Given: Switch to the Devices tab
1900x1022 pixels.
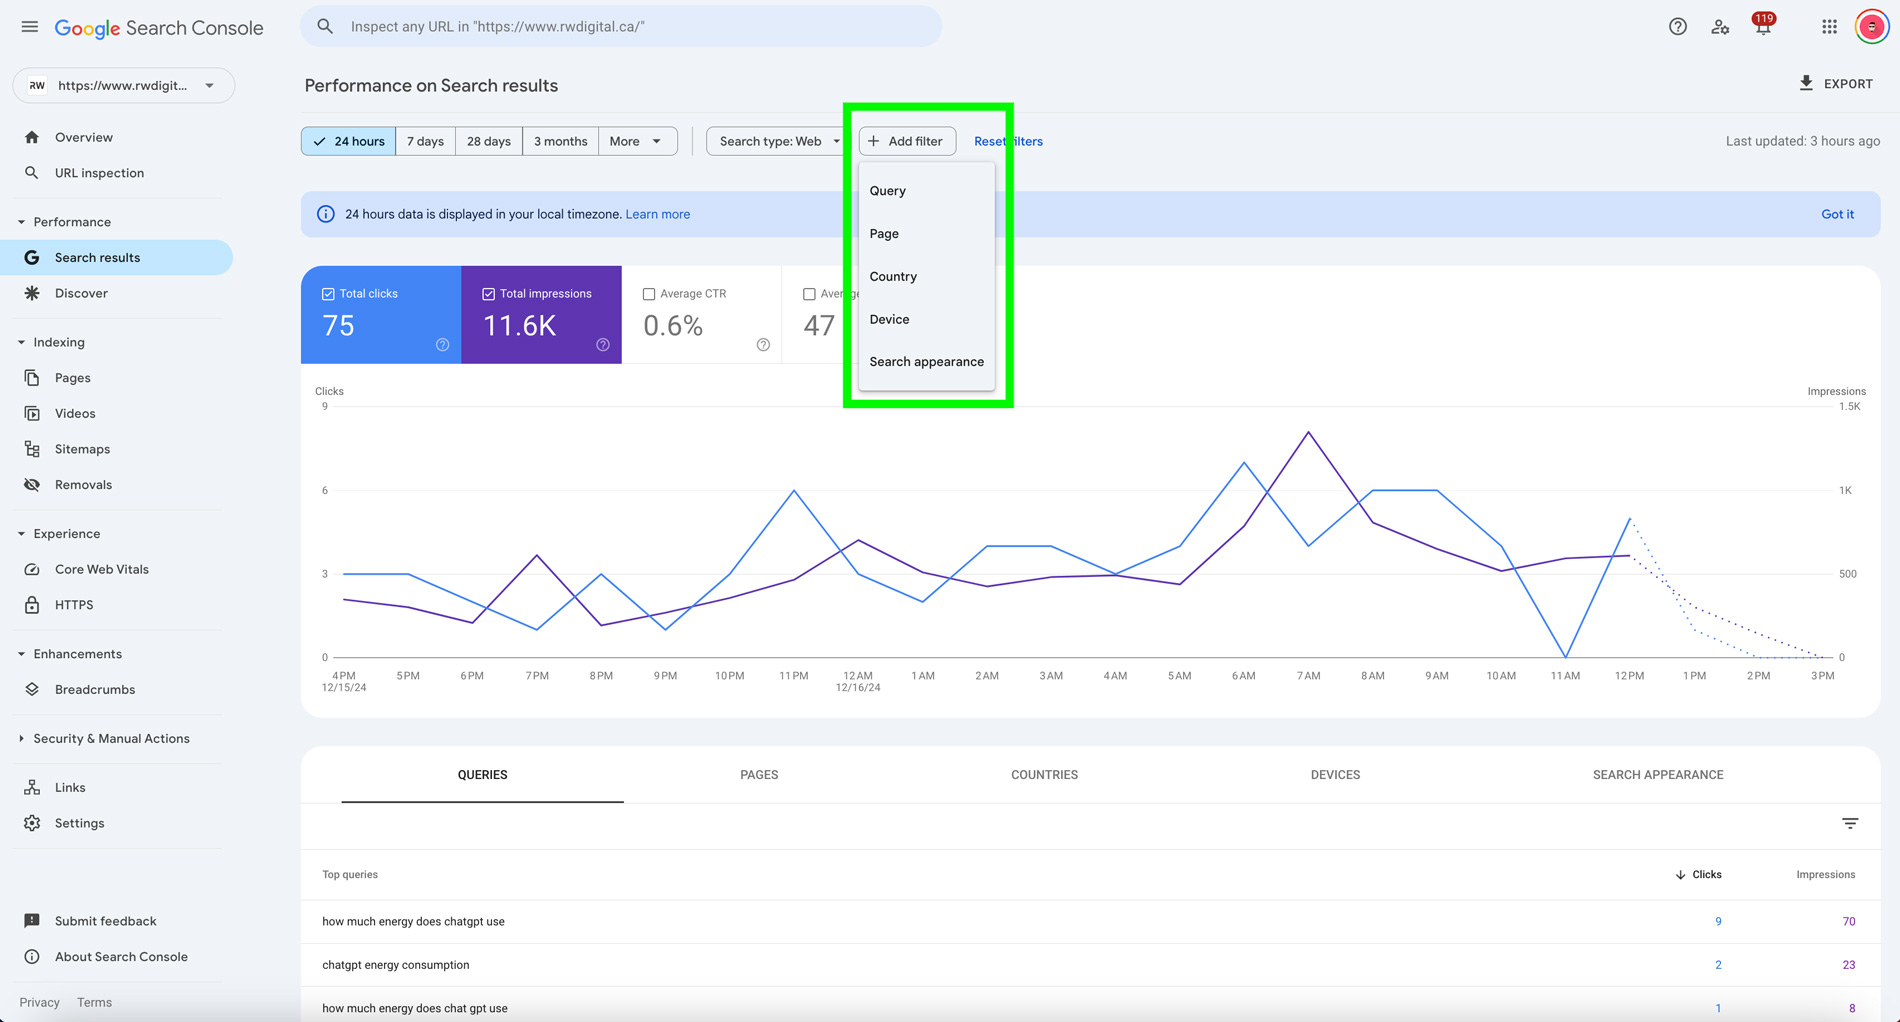Looking at the screenshot, I should 1335,775.
